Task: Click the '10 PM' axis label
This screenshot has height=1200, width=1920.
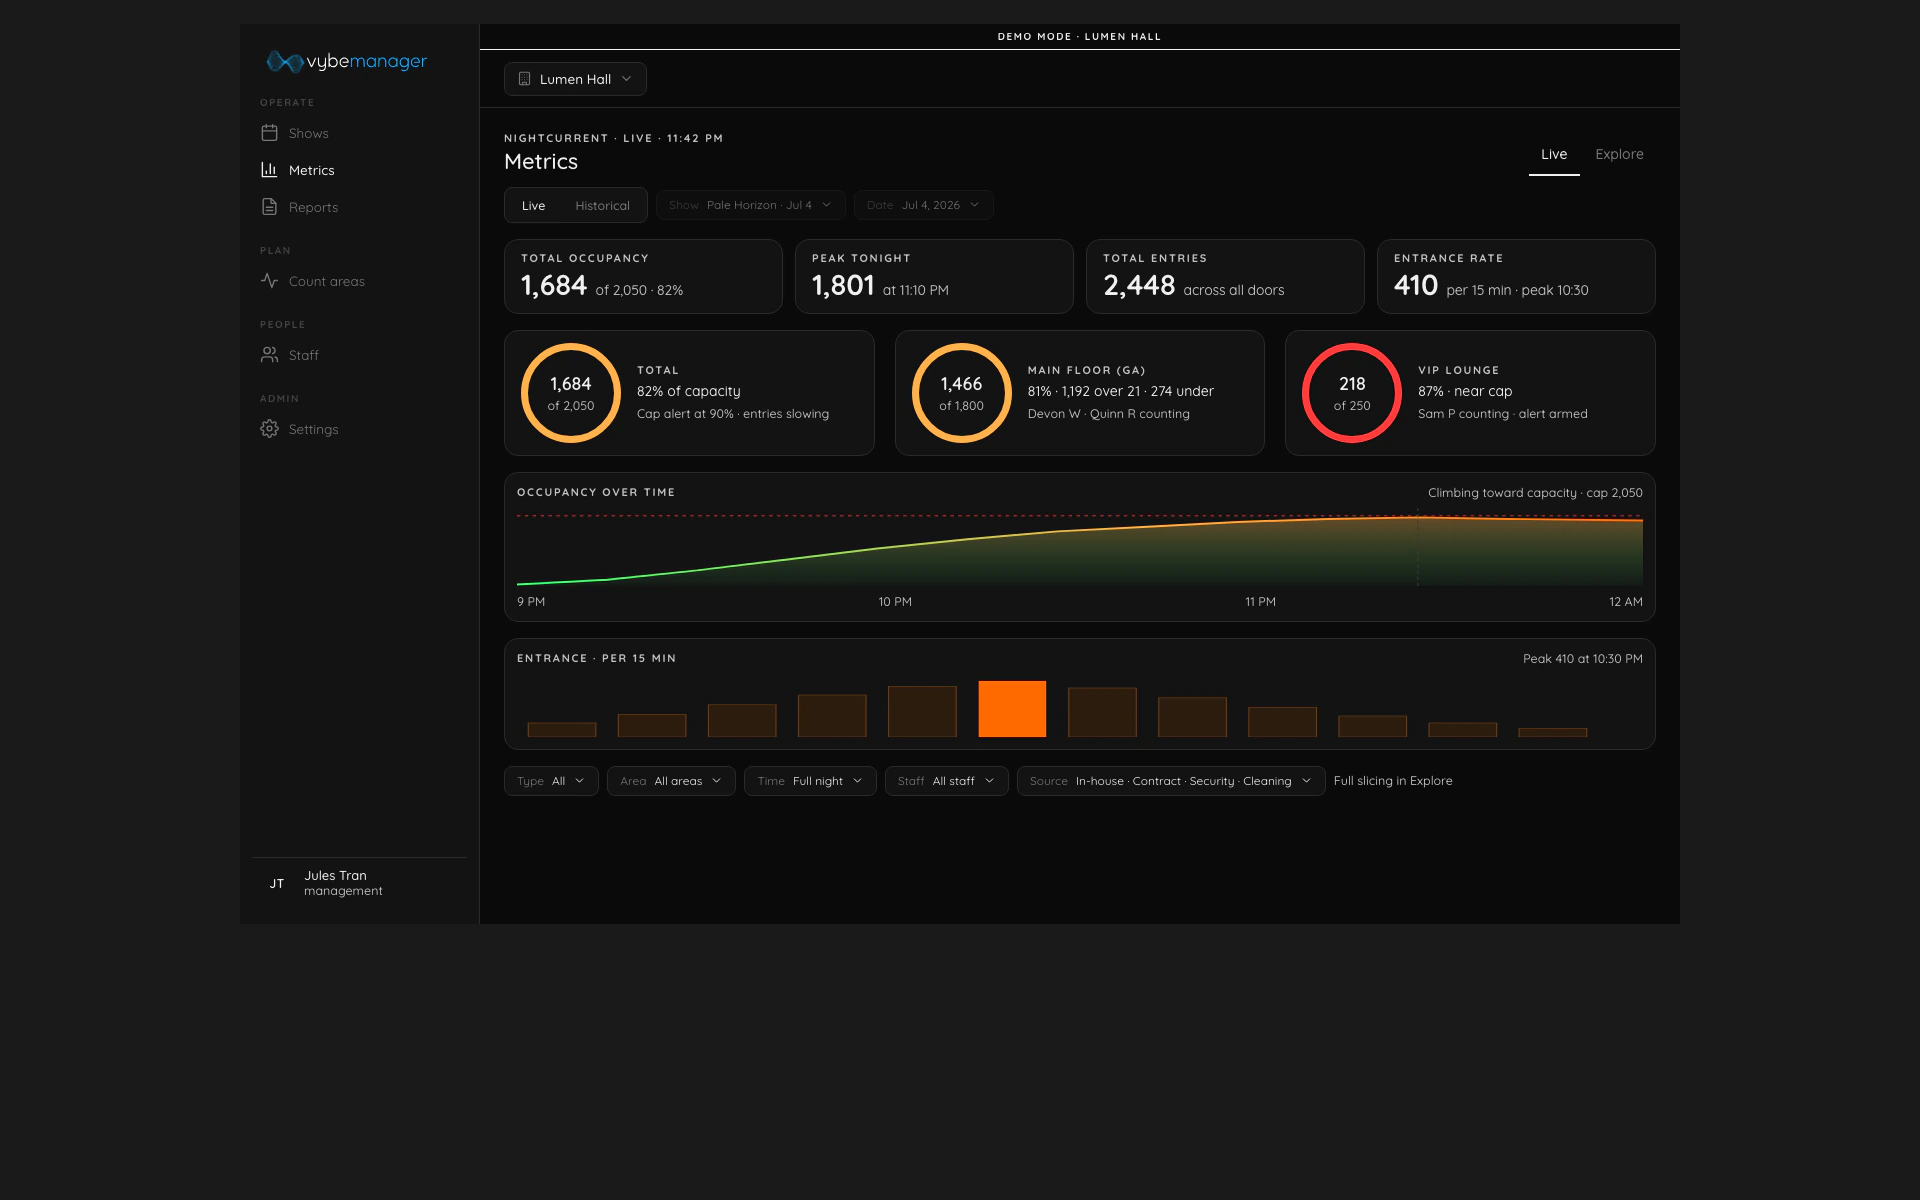Action: point(895,602)
